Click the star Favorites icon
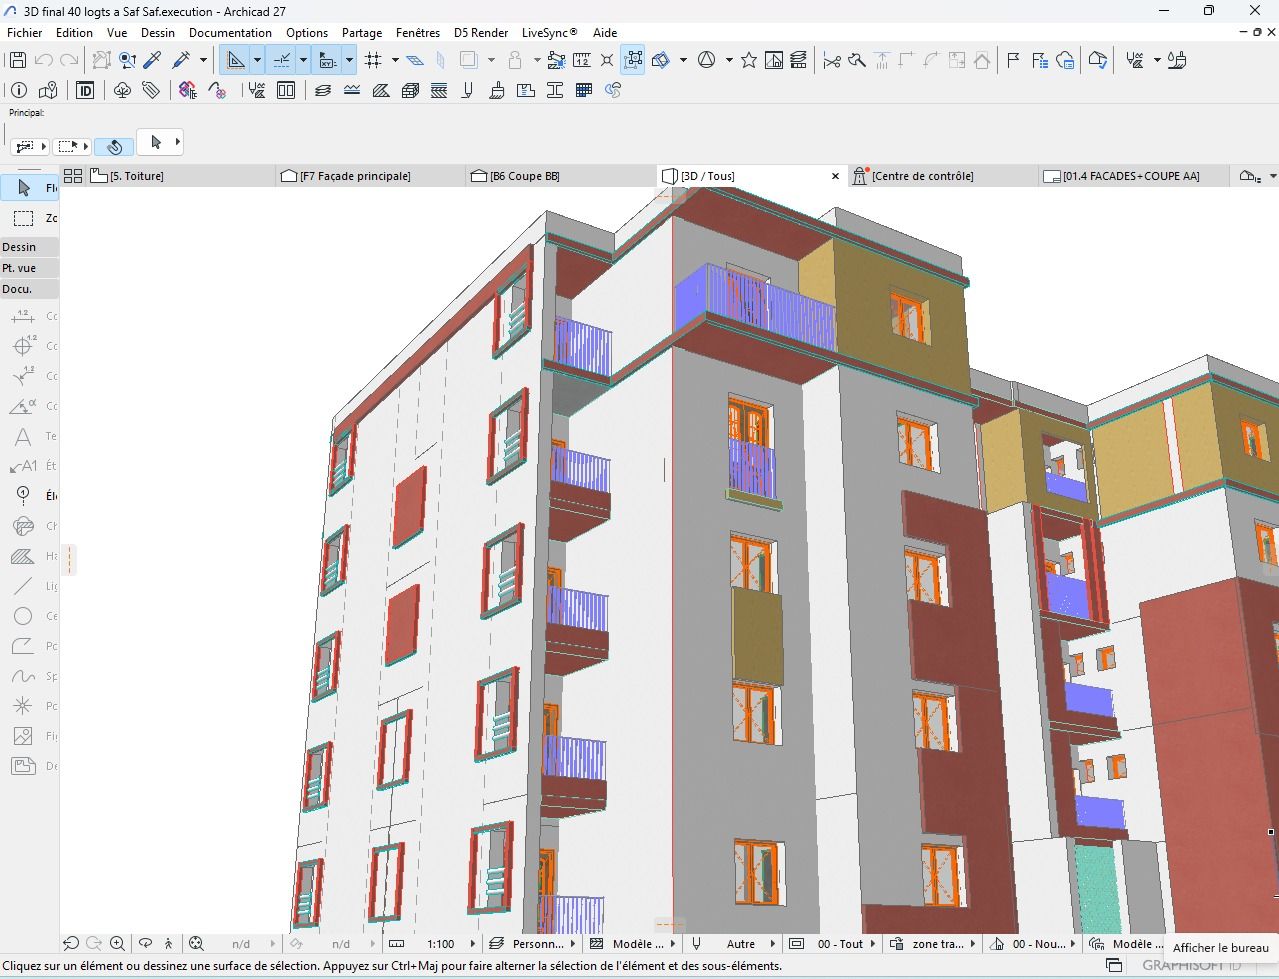1279x979 pixels. coord(749,60)
